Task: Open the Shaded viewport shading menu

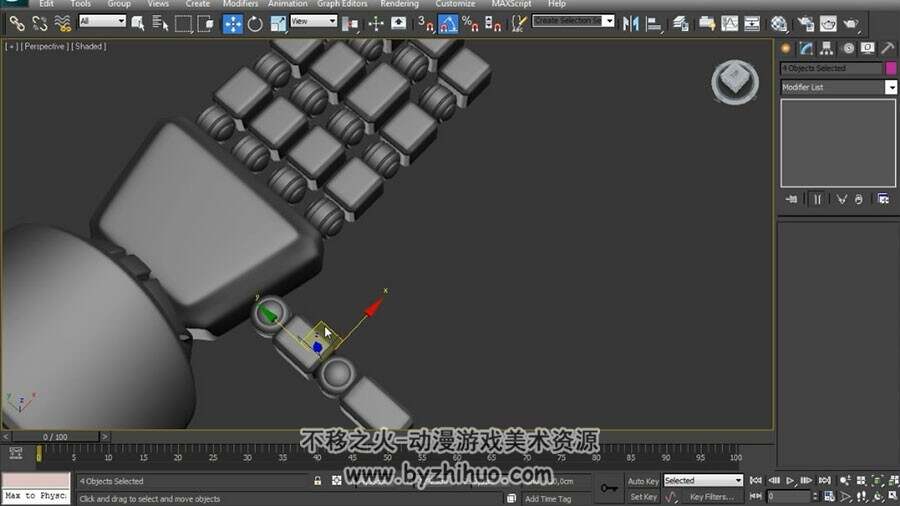Action: tap(88, 46)
